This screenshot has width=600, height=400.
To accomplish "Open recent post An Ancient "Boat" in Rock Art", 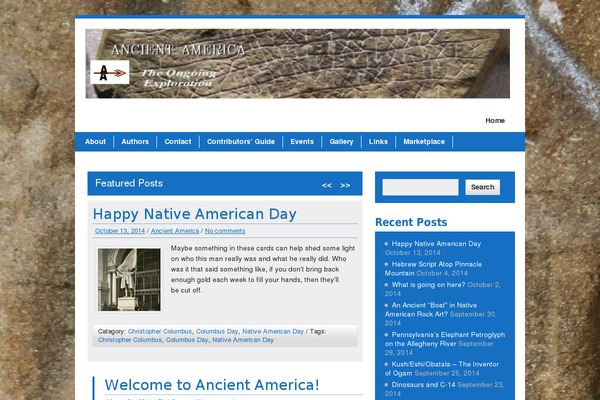I will [431, 310].
